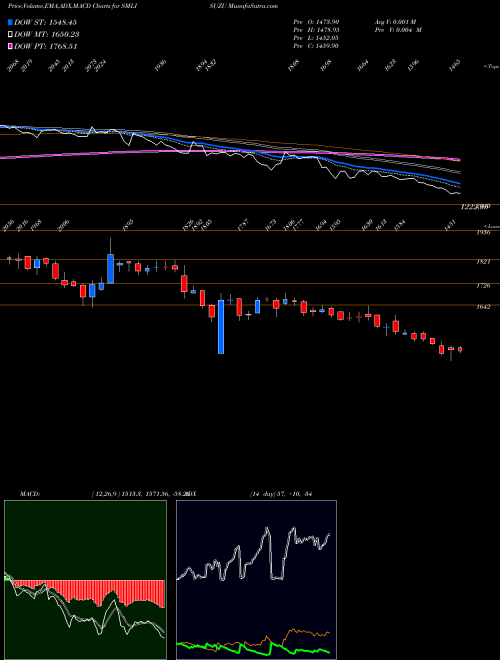Image resolution: width=500 pixels, height=660 pixels.
Task: Click the 'Avg V: 0.001 M' volume text
Action: 395,22
